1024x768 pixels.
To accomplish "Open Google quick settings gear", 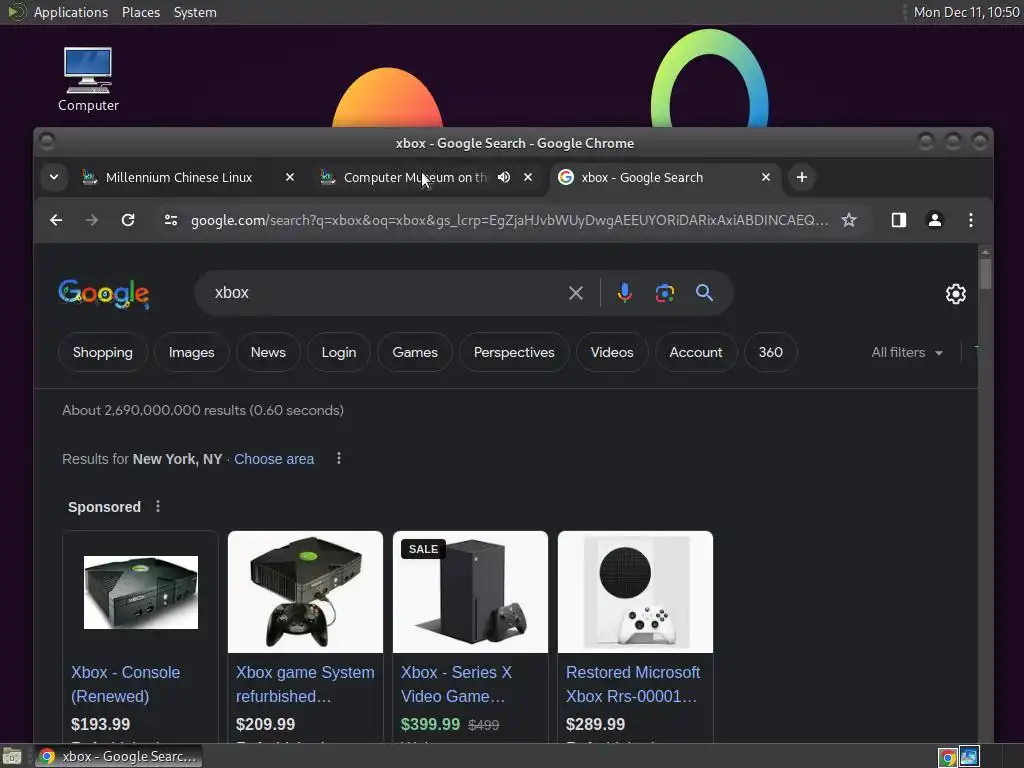I will point(955,294).
